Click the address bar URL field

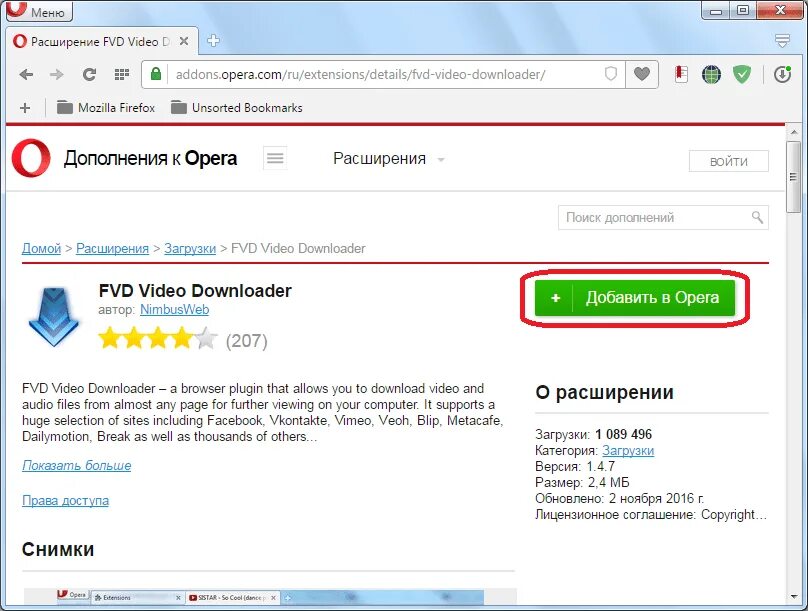[383, 75]
